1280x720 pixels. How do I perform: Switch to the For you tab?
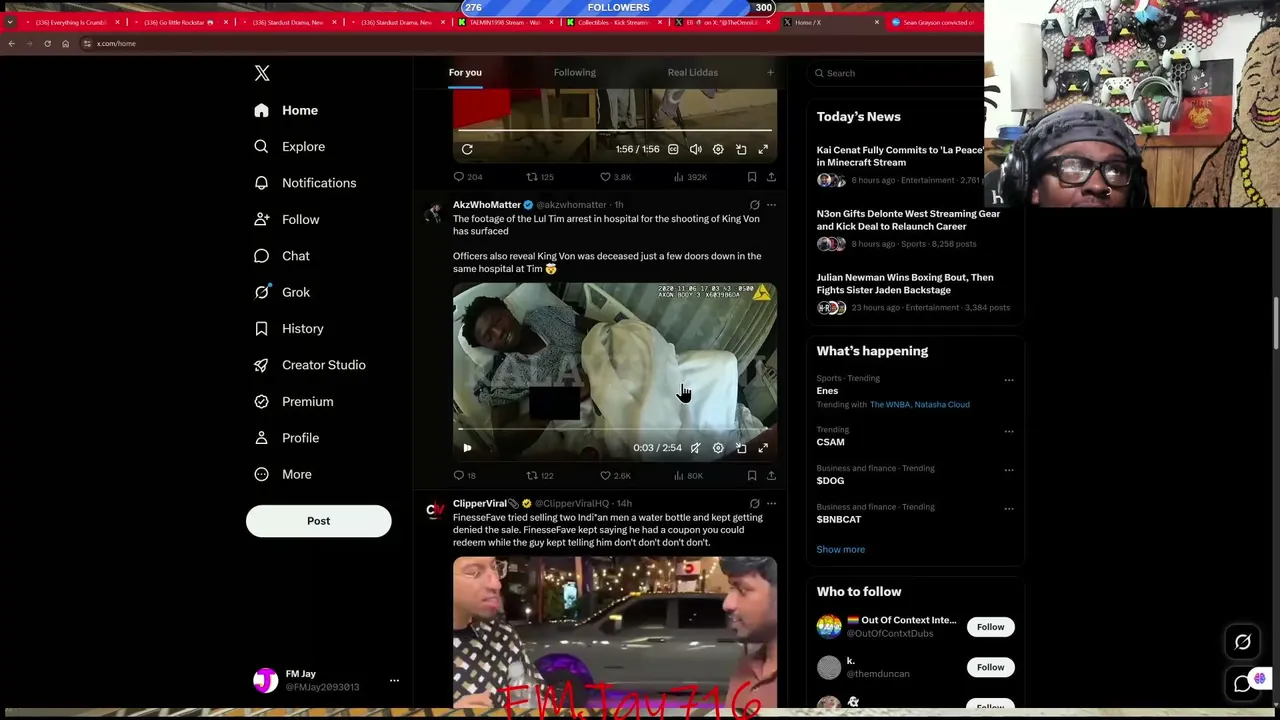click(x=465, y=72)
